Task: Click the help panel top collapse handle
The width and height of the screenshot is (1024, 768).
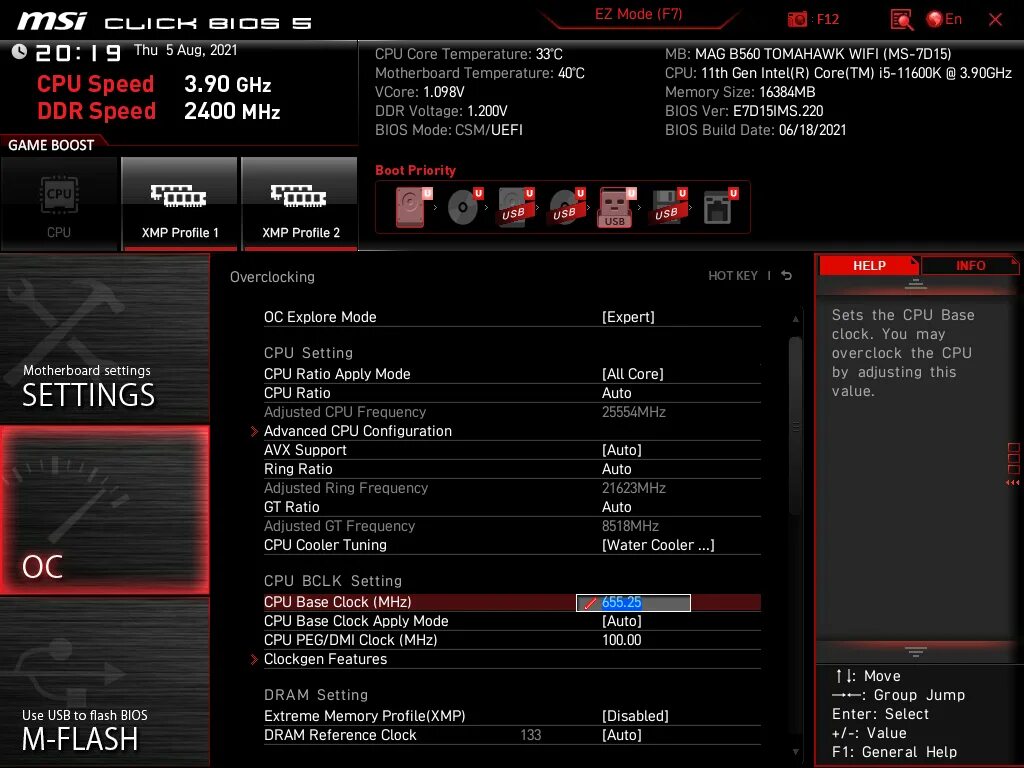Action: coord(916,284)
